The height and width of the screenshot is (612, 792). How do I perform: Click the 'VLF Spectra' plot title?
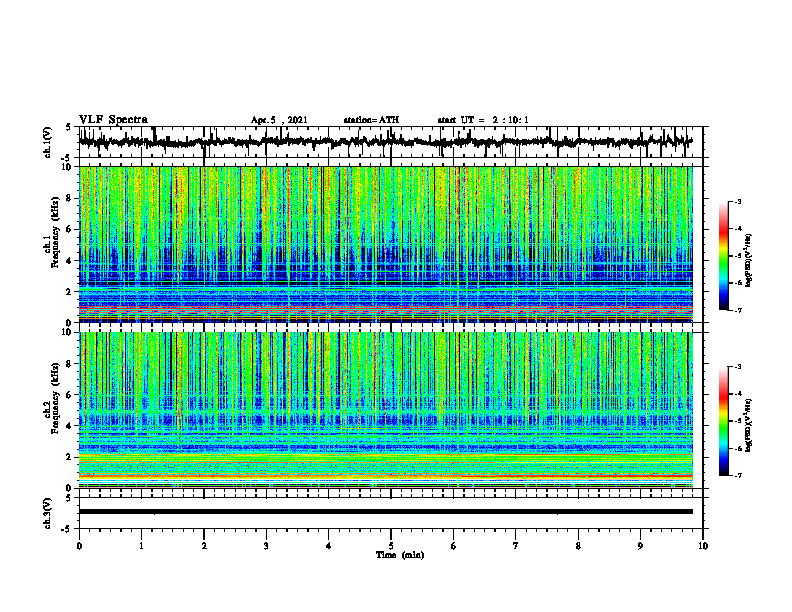[113, 120]
